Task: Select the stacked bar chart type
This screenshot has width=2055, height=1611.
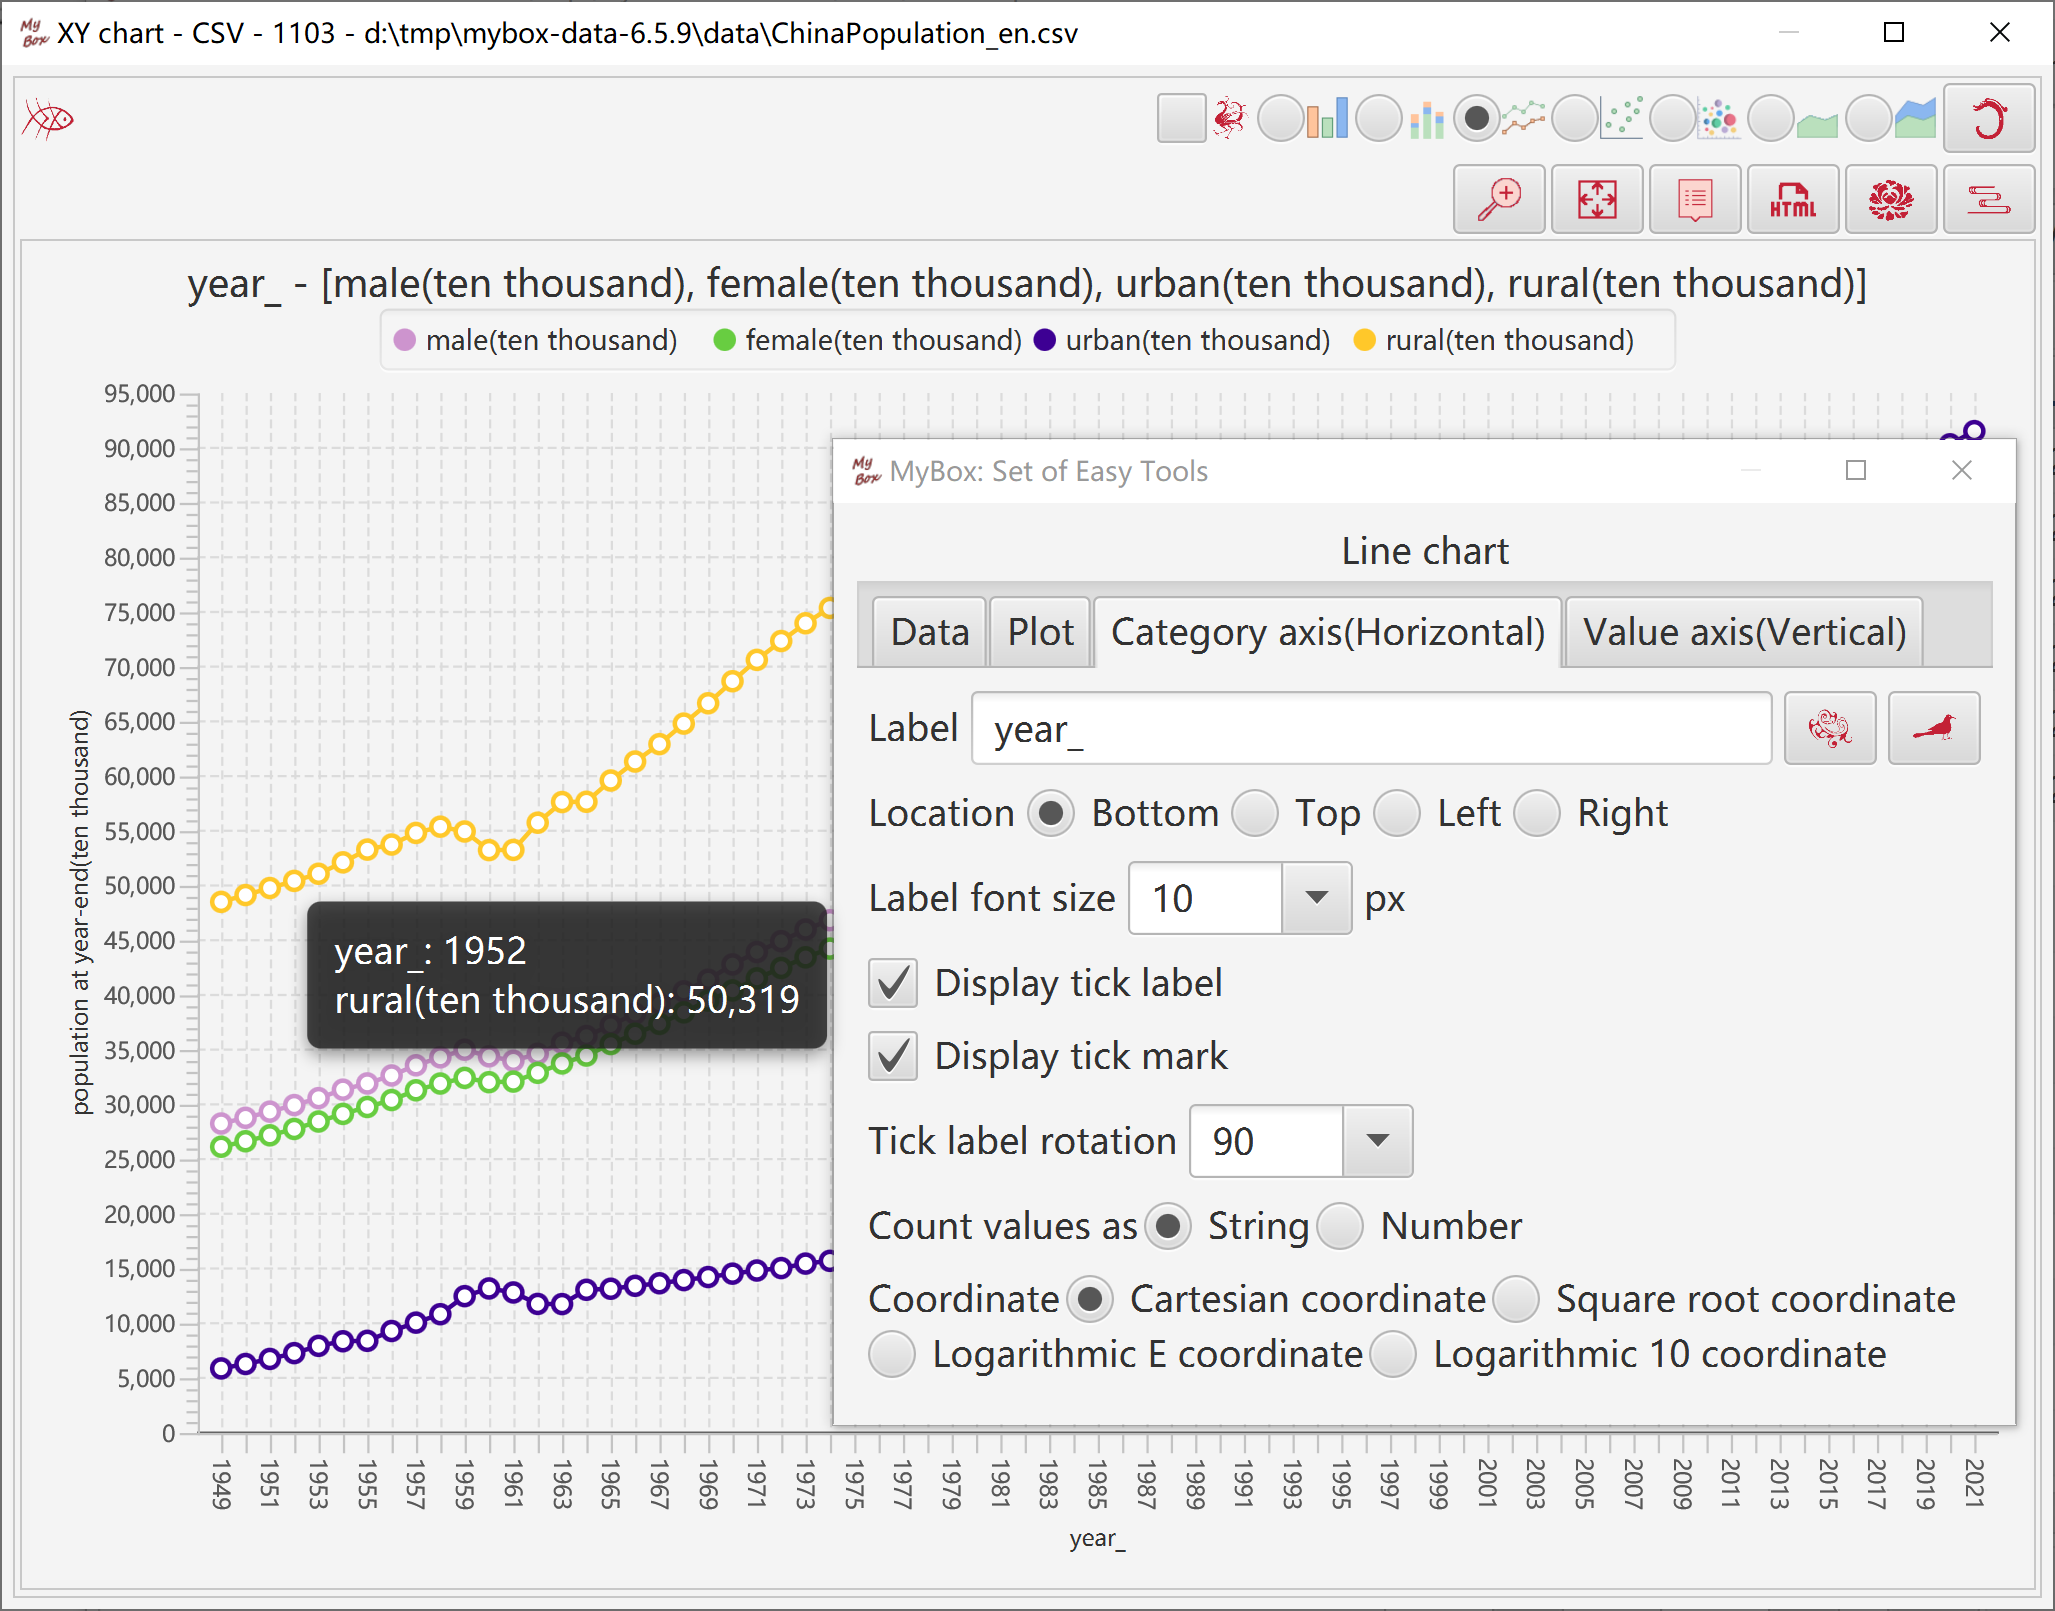Action: pyautogui.click(x=1379, y=118)
